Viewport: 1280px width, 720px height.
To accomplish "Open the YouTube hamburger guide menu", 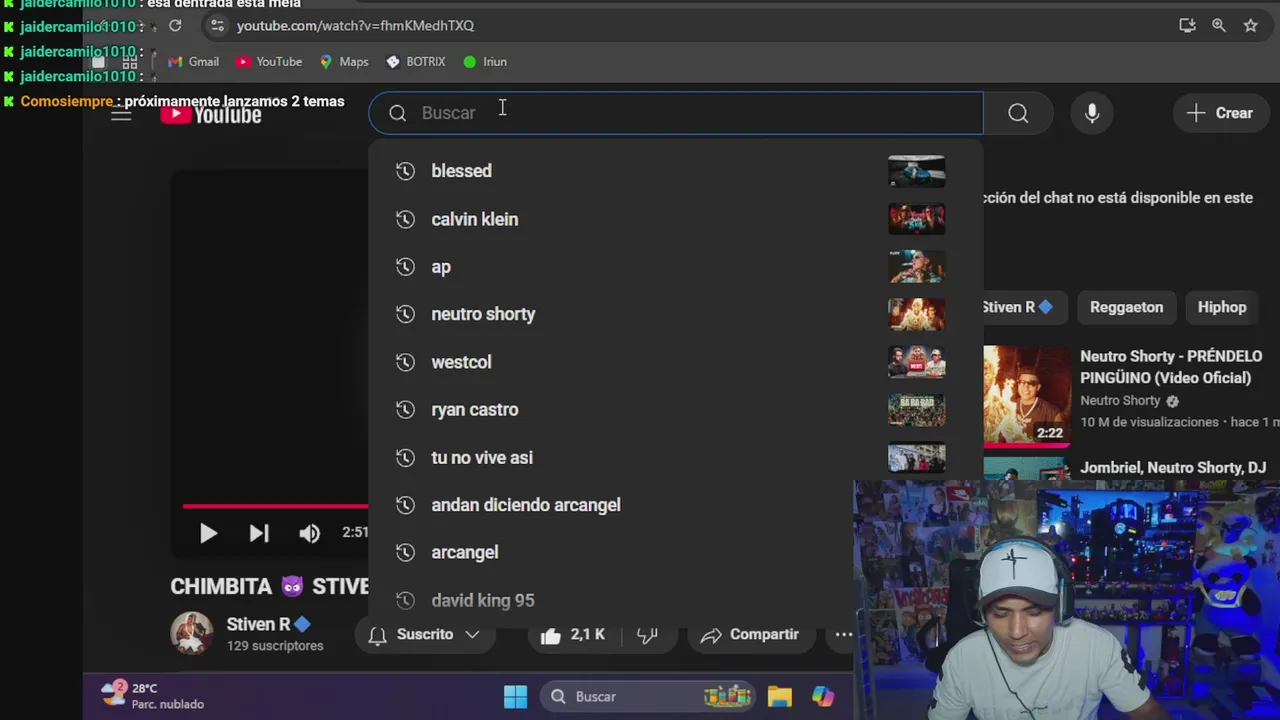I will pos(121,114).
